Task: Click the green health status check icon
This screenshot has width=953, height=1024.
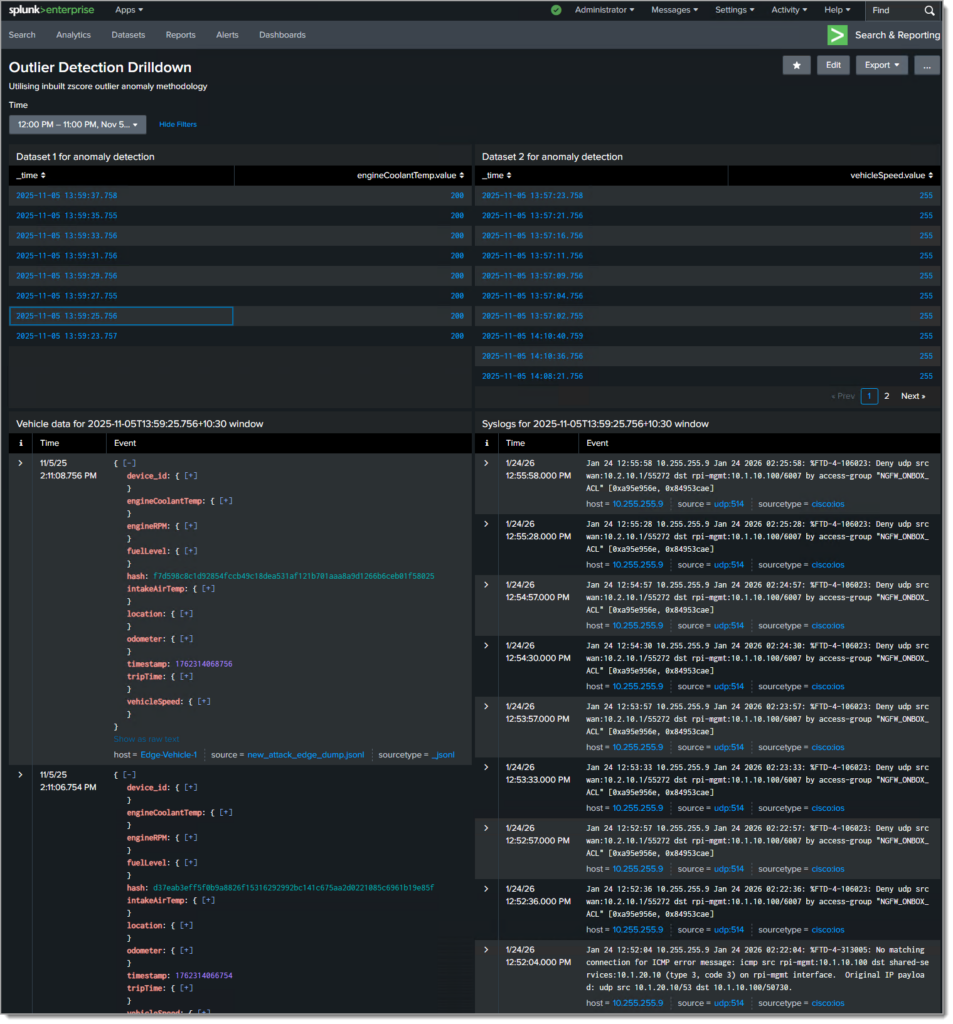Action: click(x=556, y=10)
